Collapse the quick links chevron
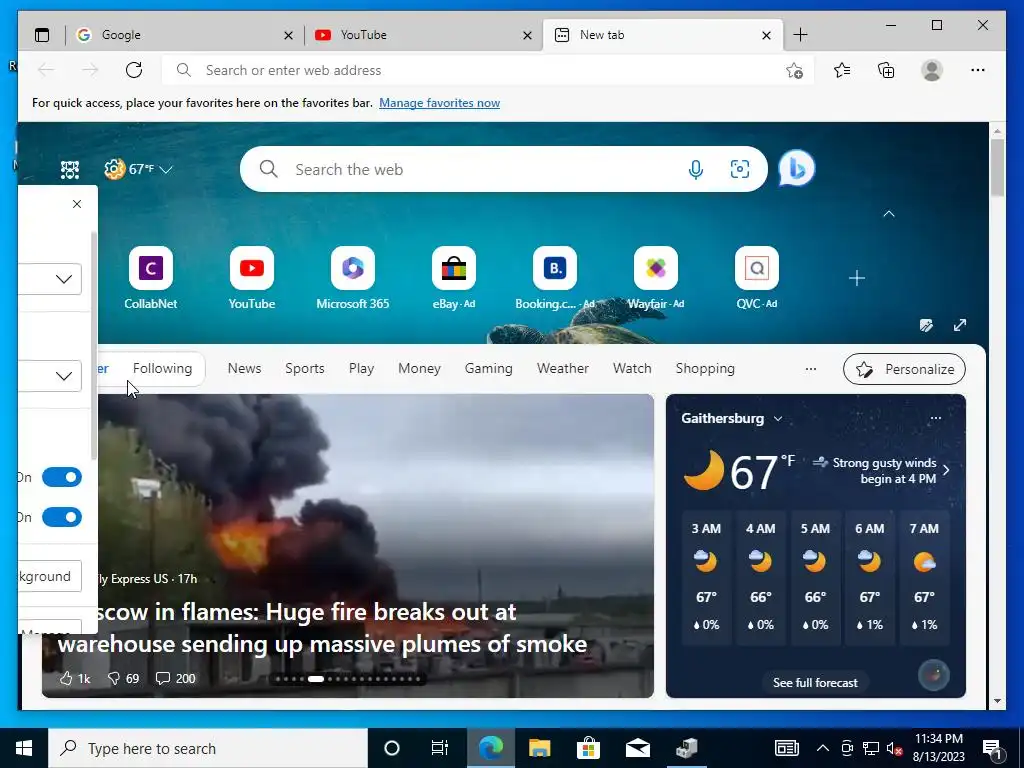The image size is (1024, 768). click(x=889, y=214)
